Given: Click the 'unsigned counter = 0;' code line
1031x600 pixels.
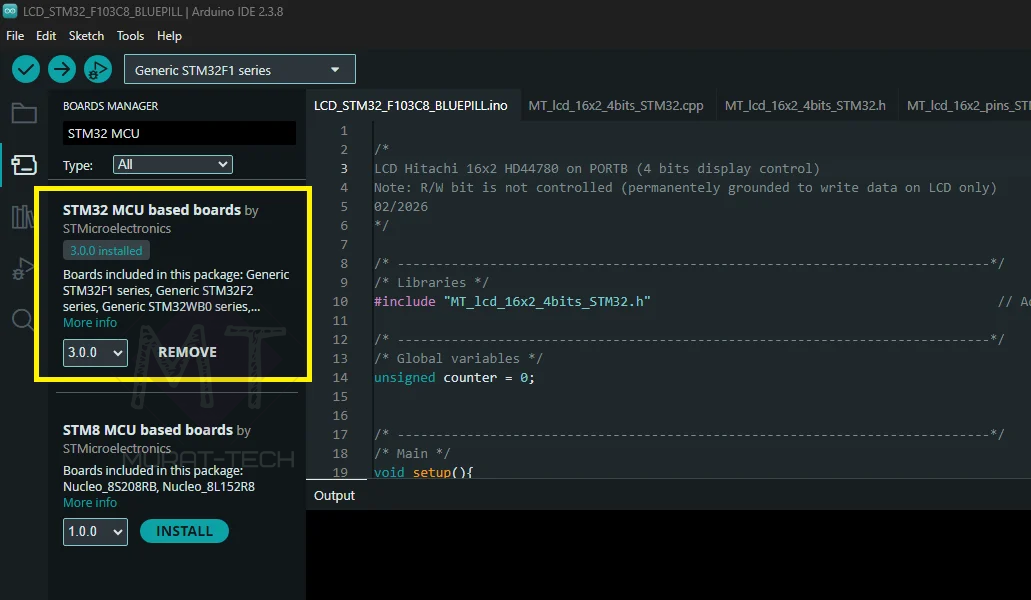Looking at the screenshot, I should click(454, 378).
